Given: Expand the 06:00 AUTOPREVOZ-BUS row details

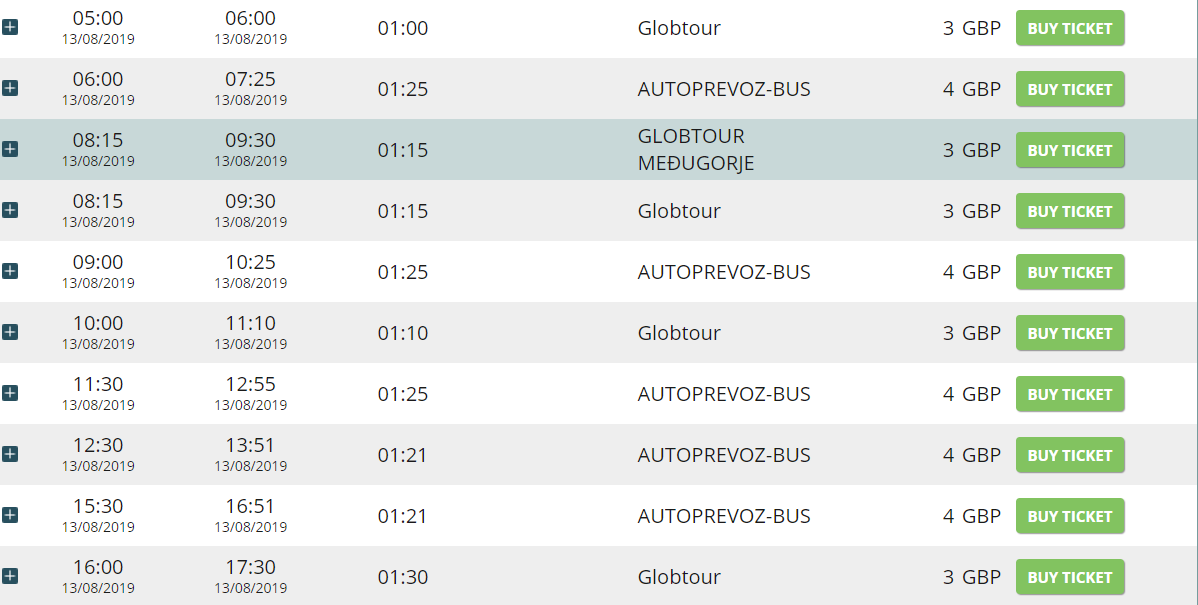Looking at the screenshot, I should pyautogui.click(x=10, y=88).
